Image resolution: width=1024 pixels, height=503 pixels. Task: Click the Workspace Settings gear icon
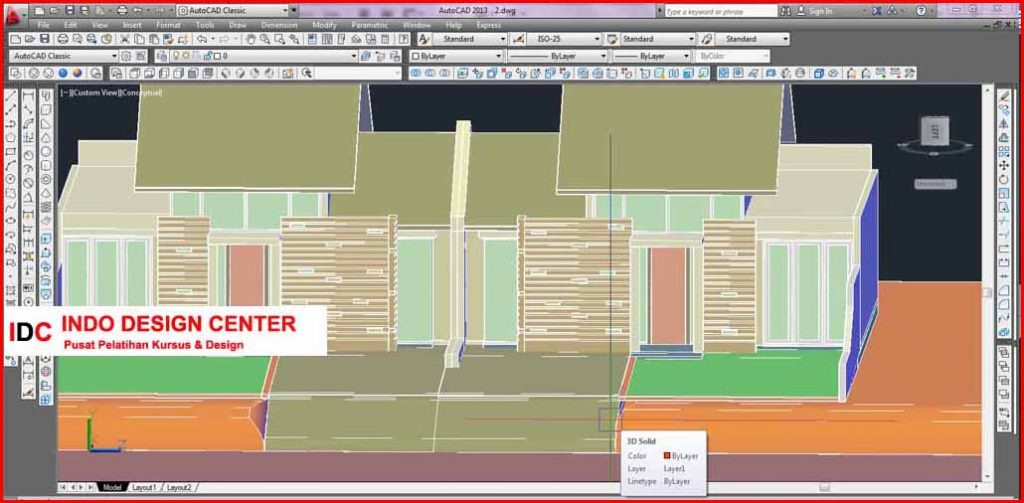[127, 56]
